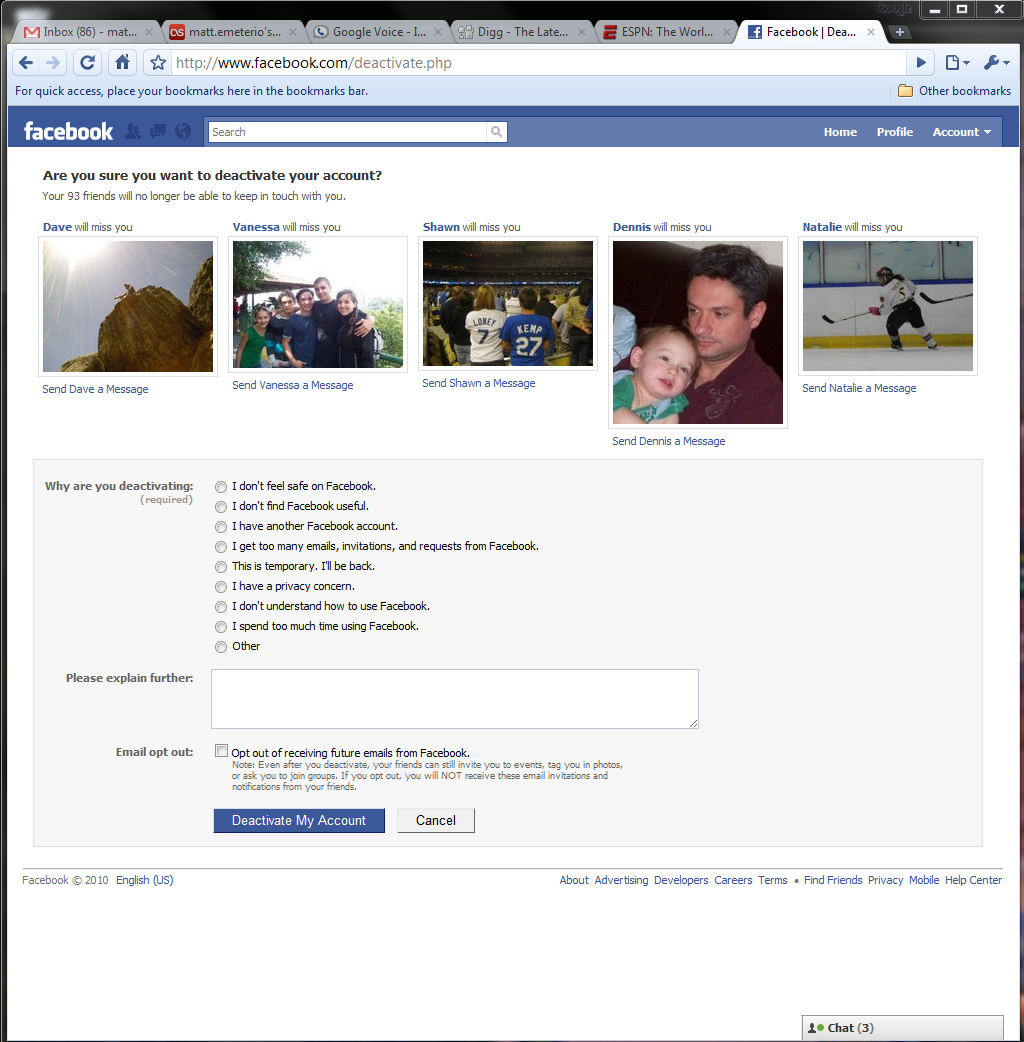Click Send Dennis a Message
This screenshot has height=1042, width=1024.
pos(668,441)
